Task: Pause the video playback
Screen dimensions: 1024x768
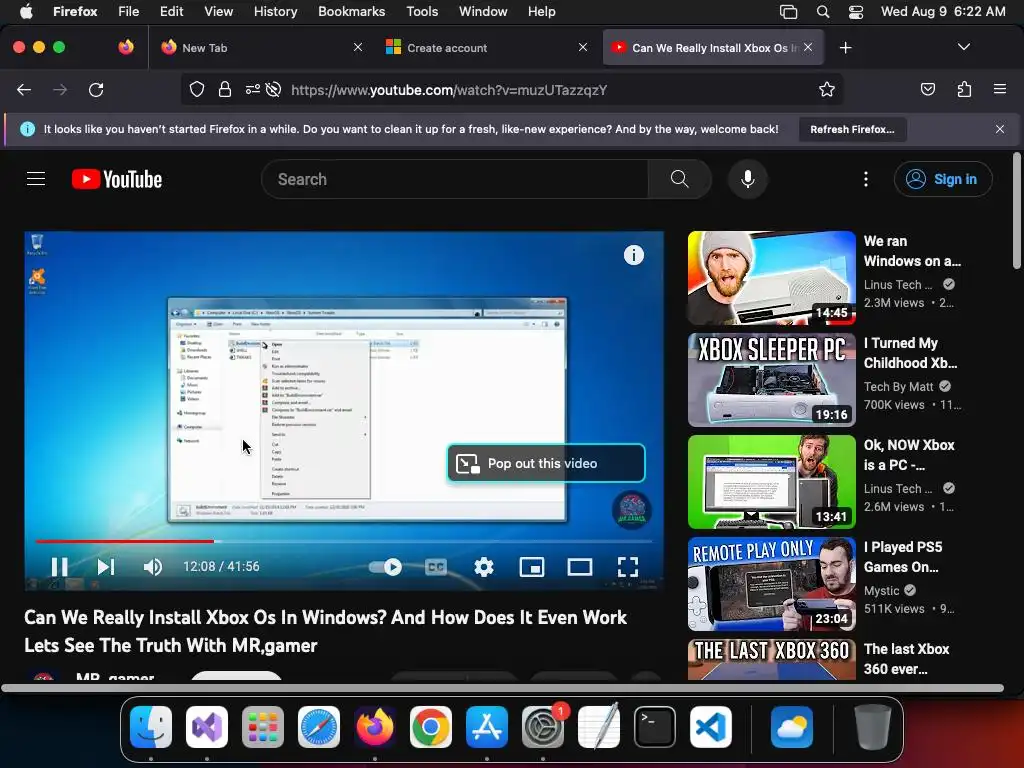Action: pyautogui.click(x=59, y=567)
